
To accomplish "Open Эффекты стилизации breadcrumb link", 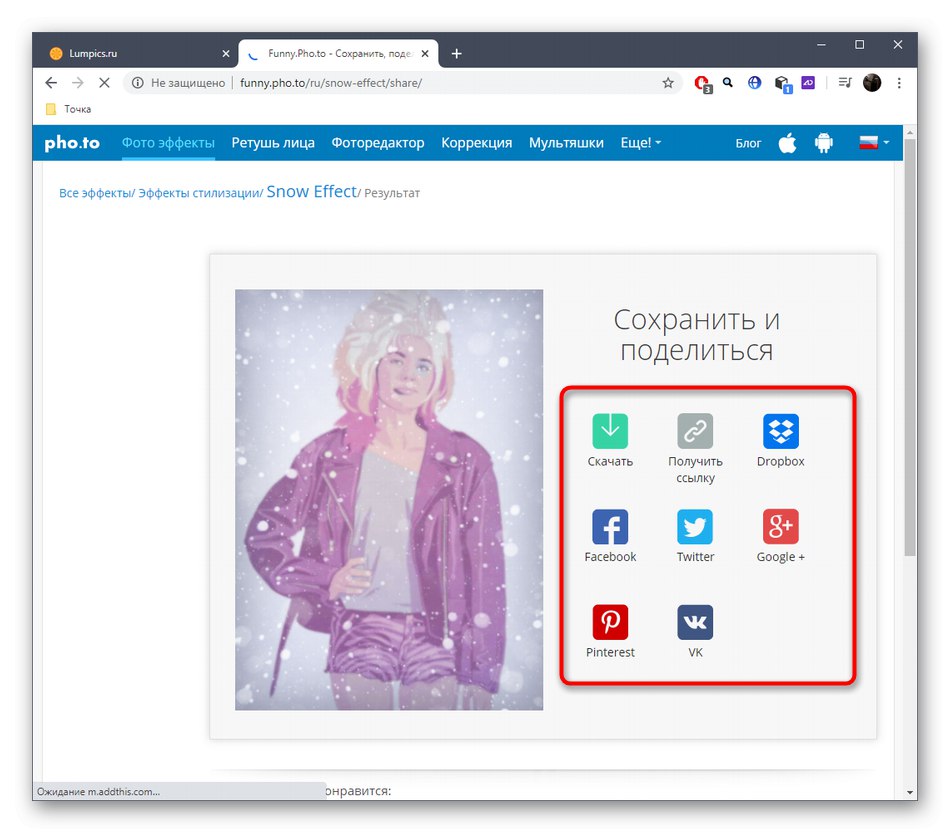I will pos(199,193).
